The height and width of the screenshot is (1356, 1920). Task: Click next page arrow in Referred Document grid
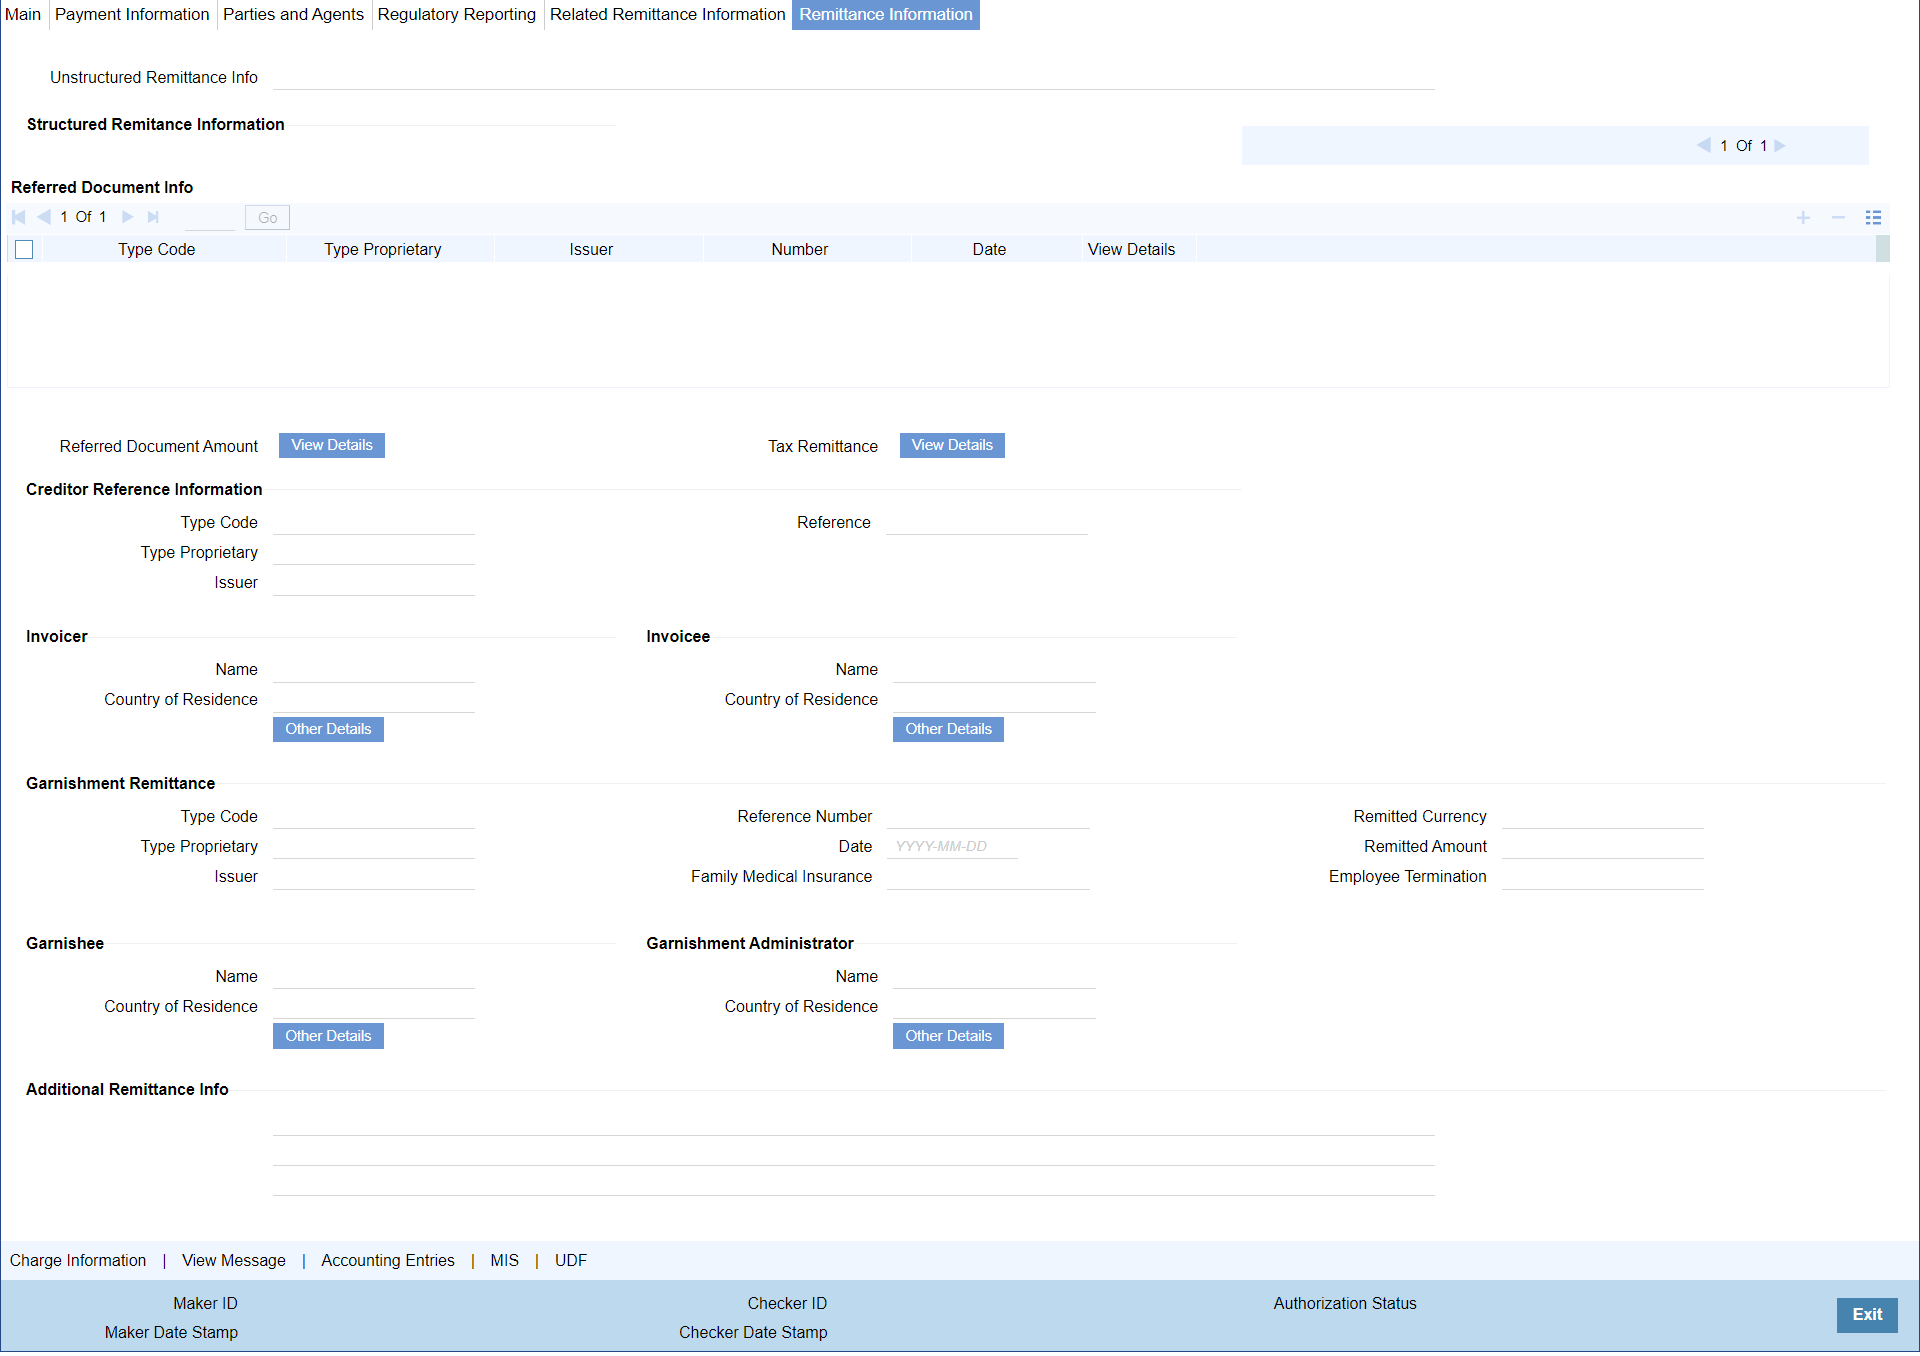[x=127, y=217]
